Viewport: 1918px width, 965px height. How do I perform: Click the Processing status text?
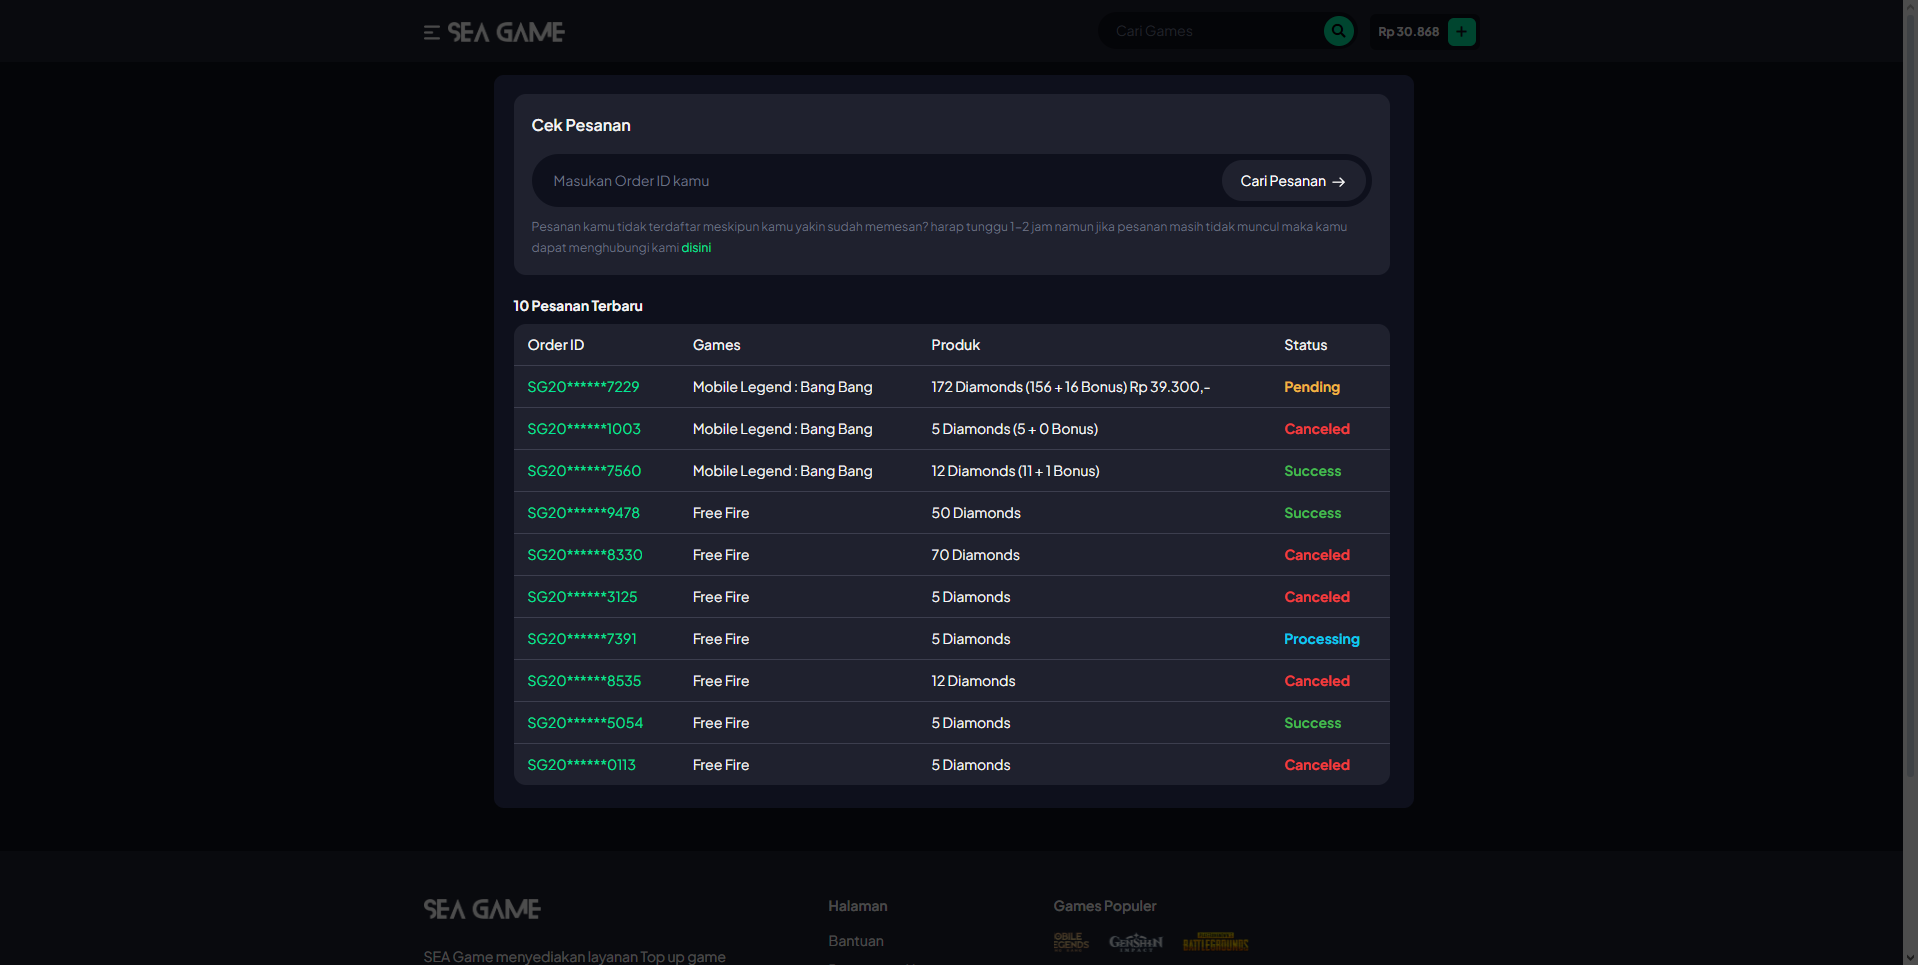click(x=1322, y=639)
